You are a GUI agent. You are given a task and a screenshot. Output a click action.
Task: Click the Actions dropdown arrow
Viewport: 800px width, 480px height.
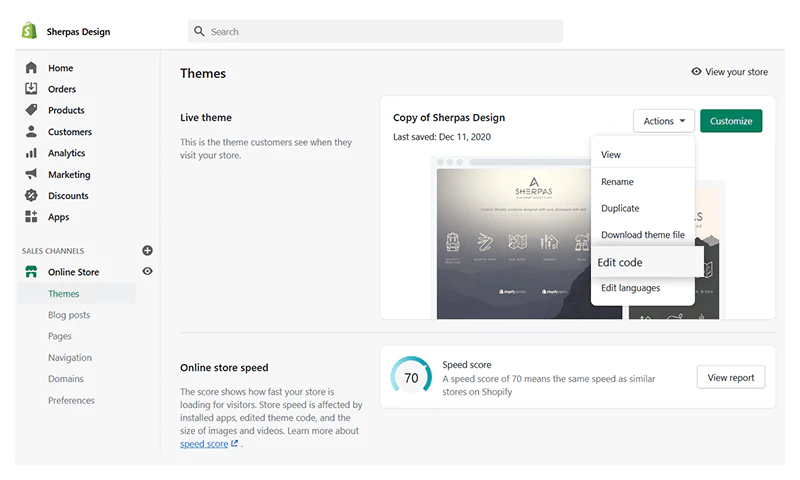[683, 121]
